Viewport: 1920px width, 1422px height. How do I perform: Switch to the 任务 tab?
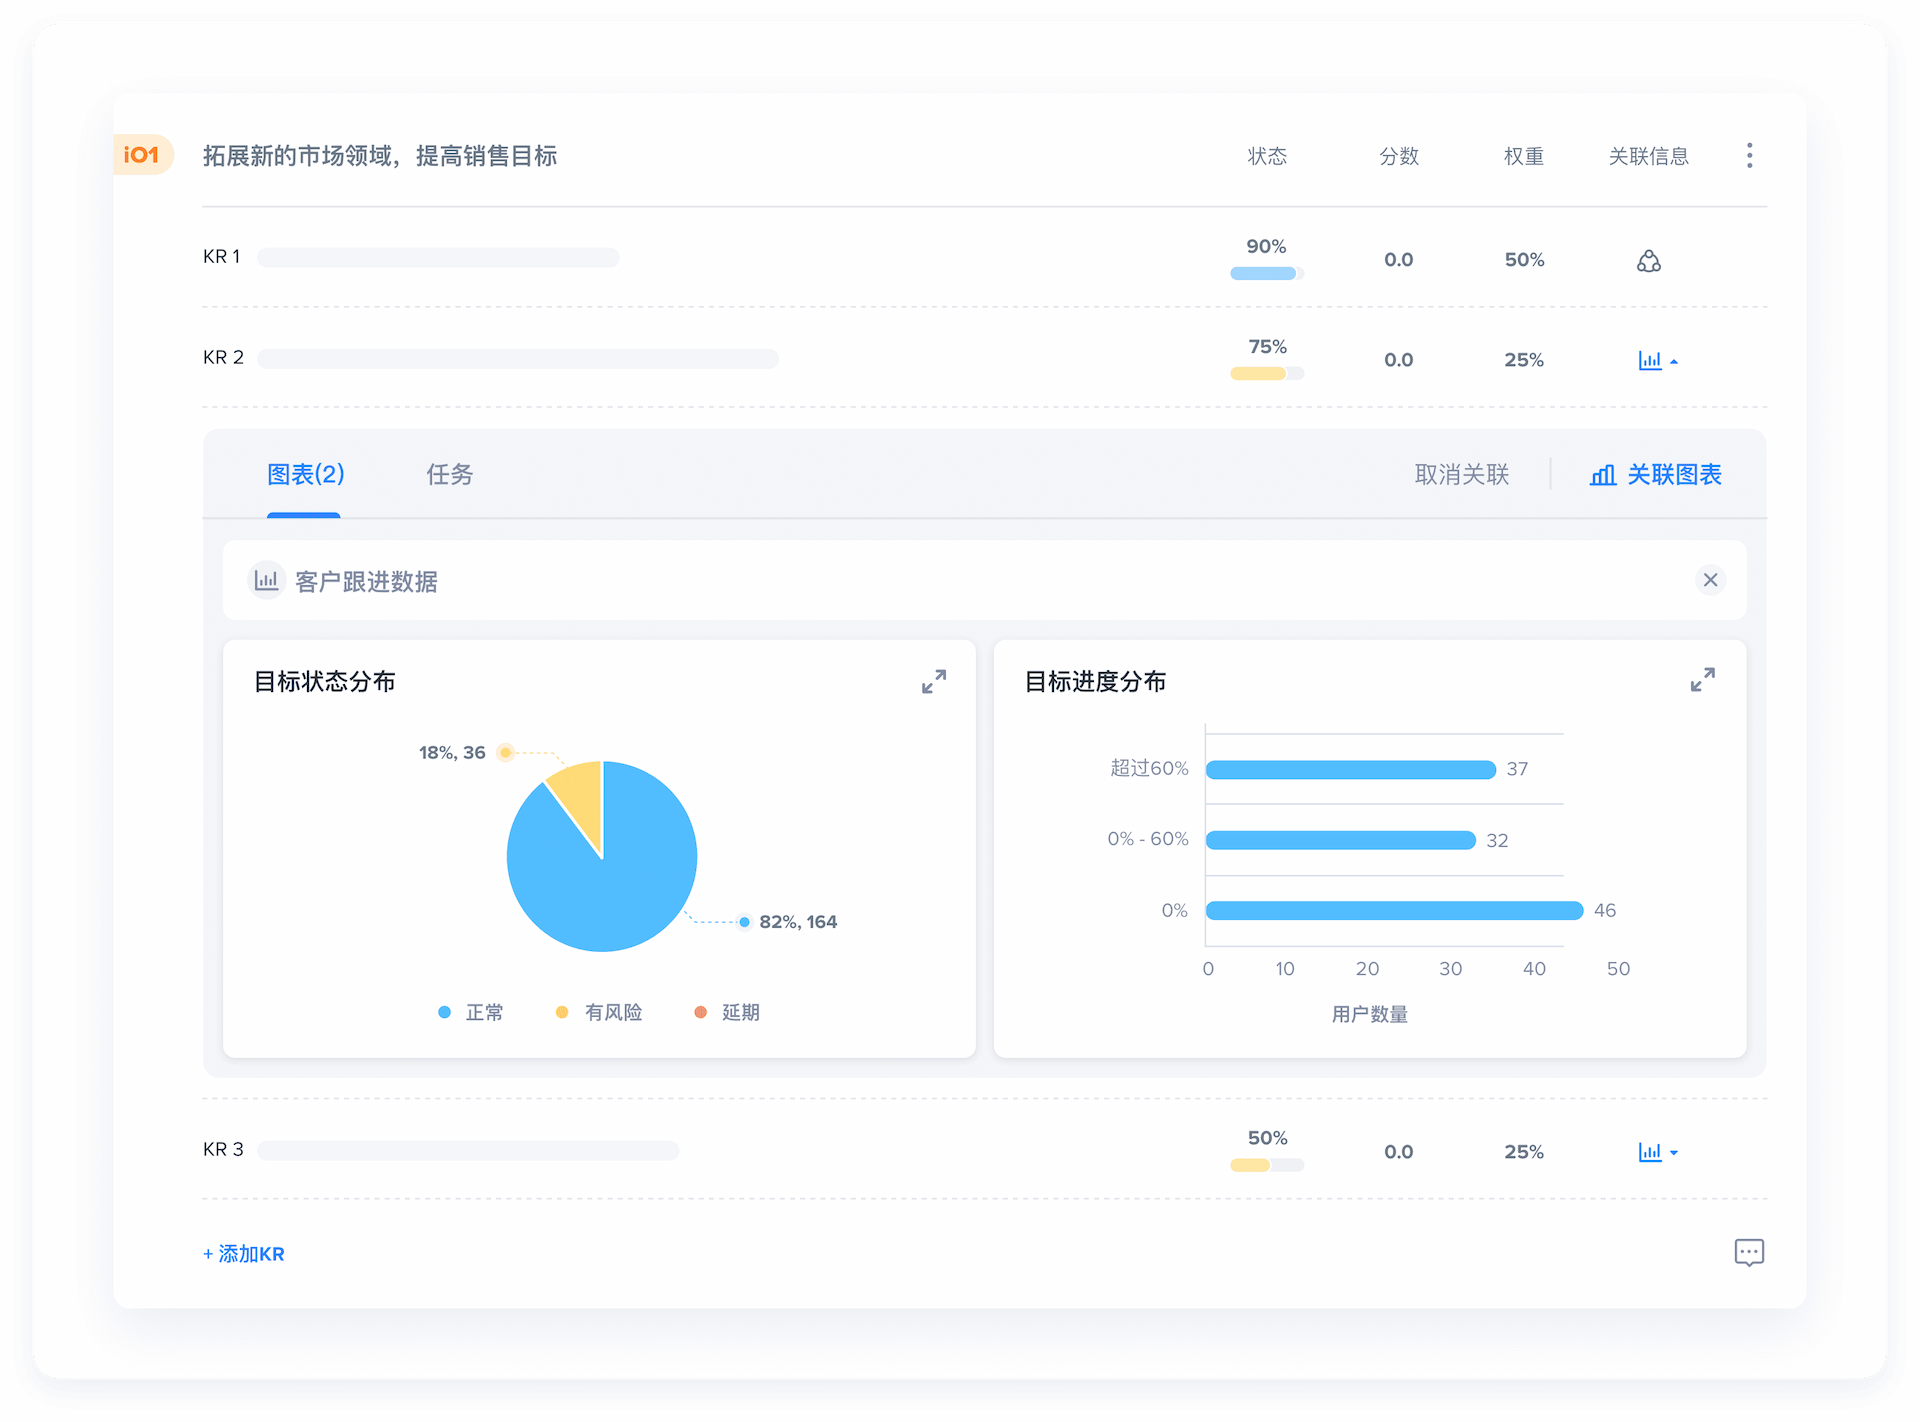pyautogui.click(x=450, y=474)
